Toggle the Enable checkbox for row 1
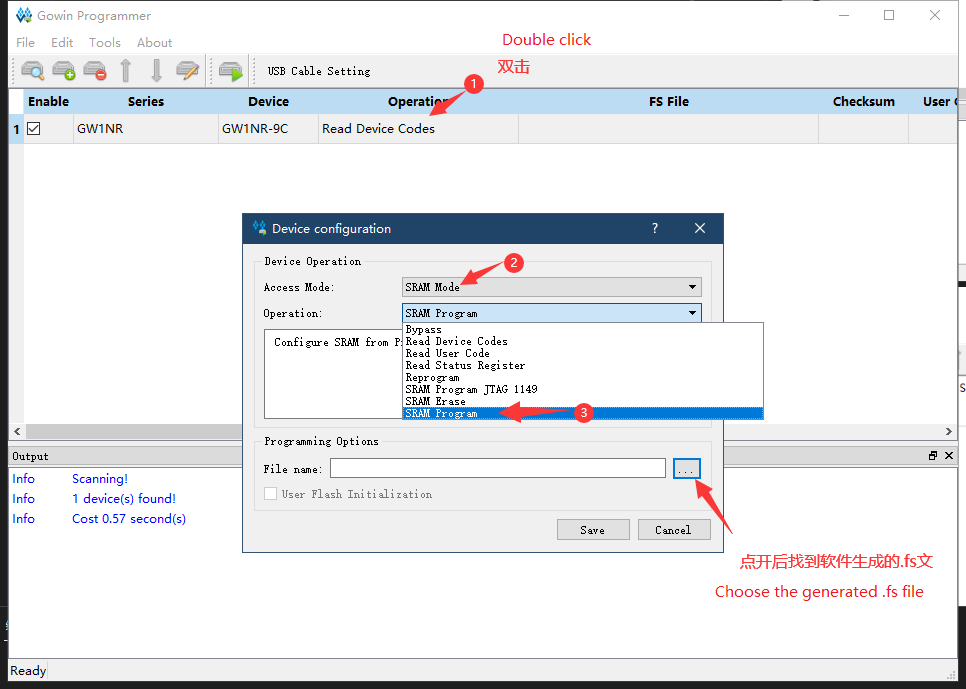 [x=34, y=128]
